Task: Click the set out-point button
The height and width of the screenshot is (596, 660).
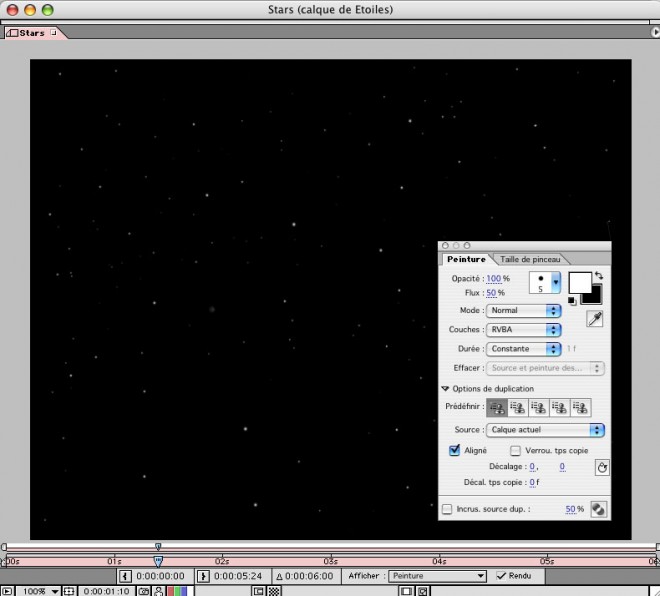Action: [x=203, y=576]
